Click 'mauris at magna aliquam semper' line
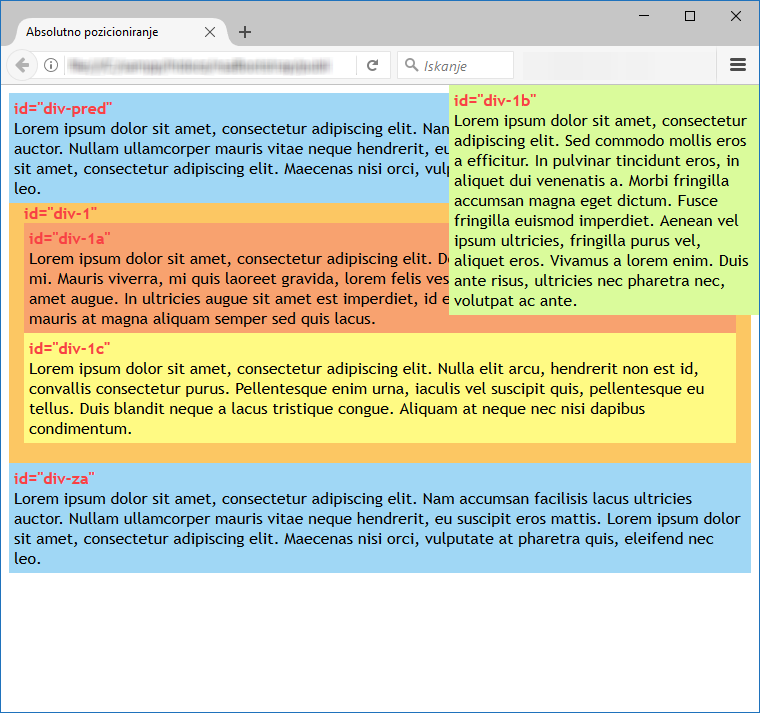Viewport: 760px width, 713px height. coord(202,319)
